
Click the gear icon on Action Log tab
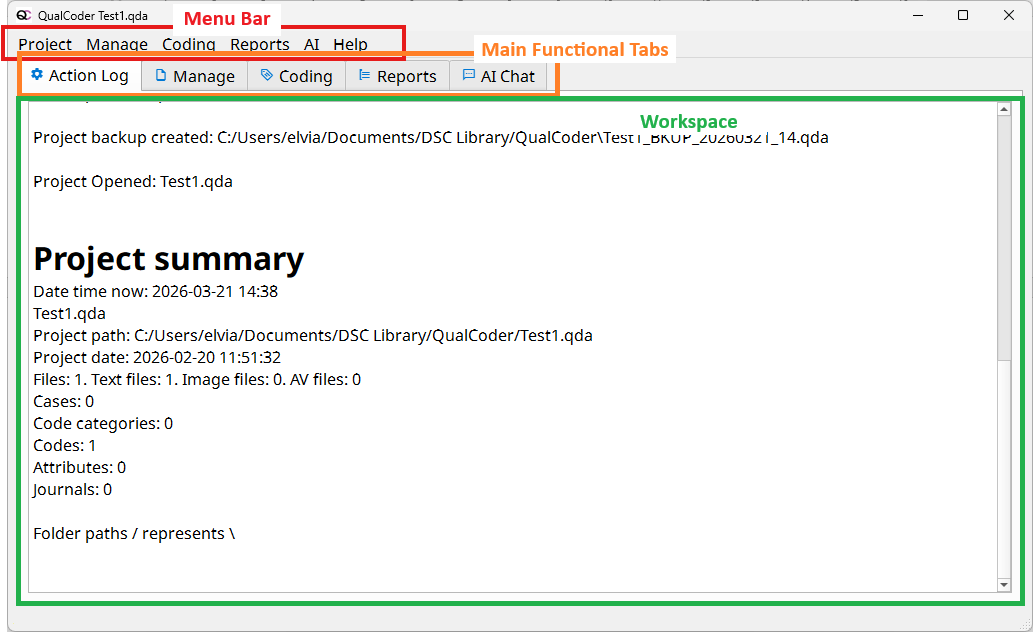click(x=37, y=75)
